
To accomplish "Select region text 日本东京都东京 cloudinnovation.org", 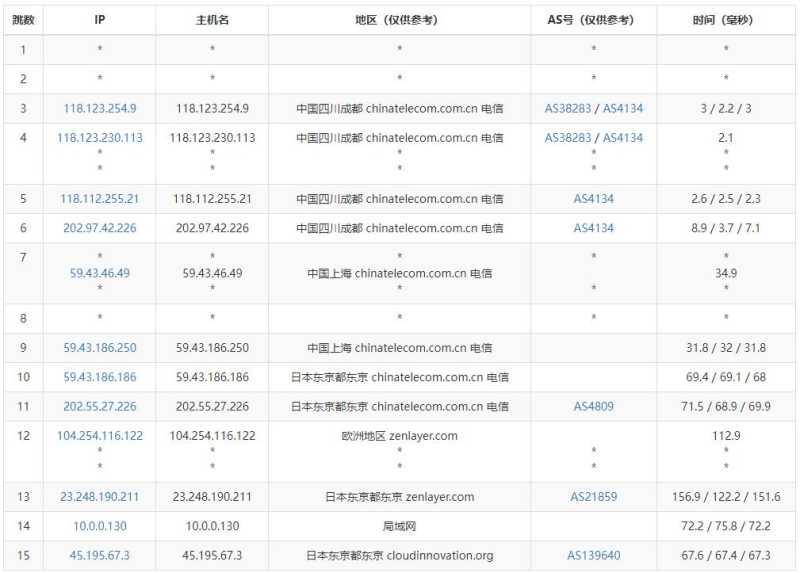I will [x=399, y=555].
